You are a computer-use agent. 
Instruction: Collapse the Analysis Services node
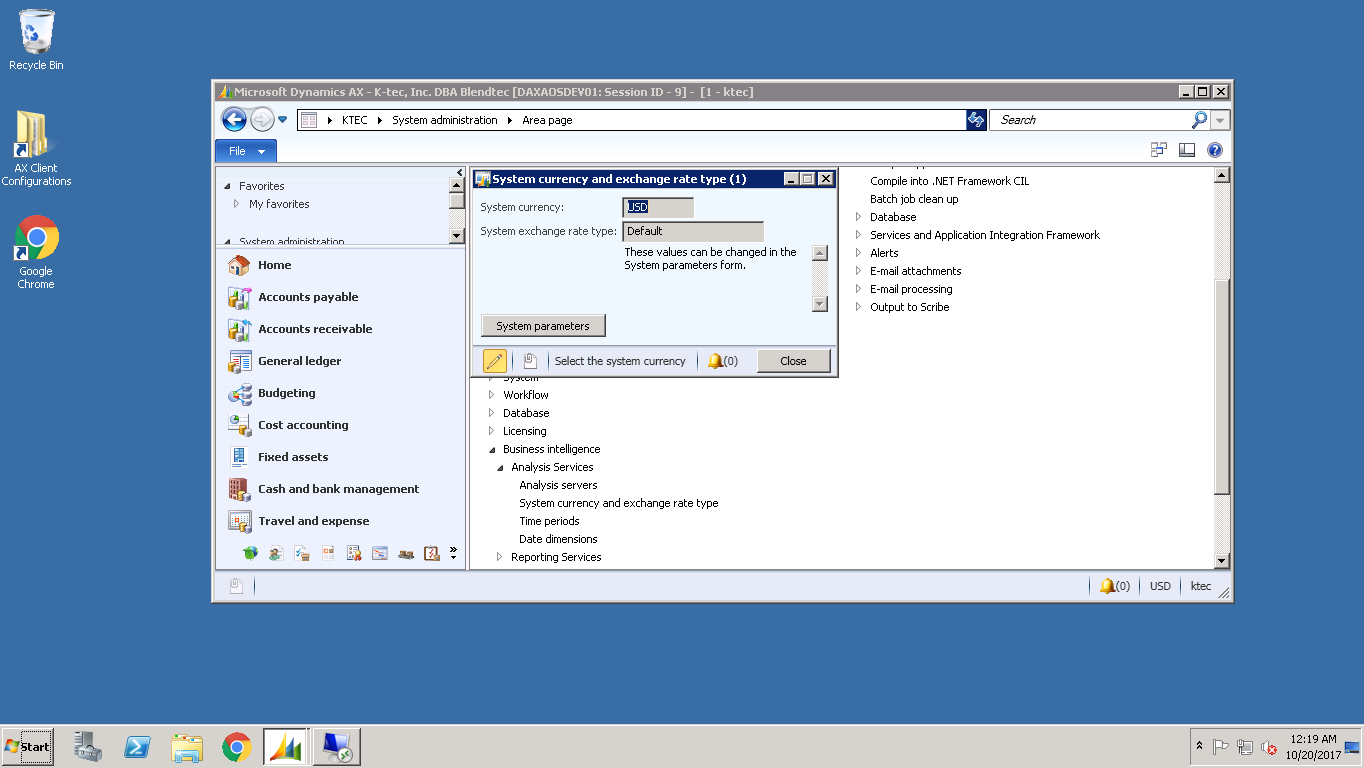pos(500,468)
